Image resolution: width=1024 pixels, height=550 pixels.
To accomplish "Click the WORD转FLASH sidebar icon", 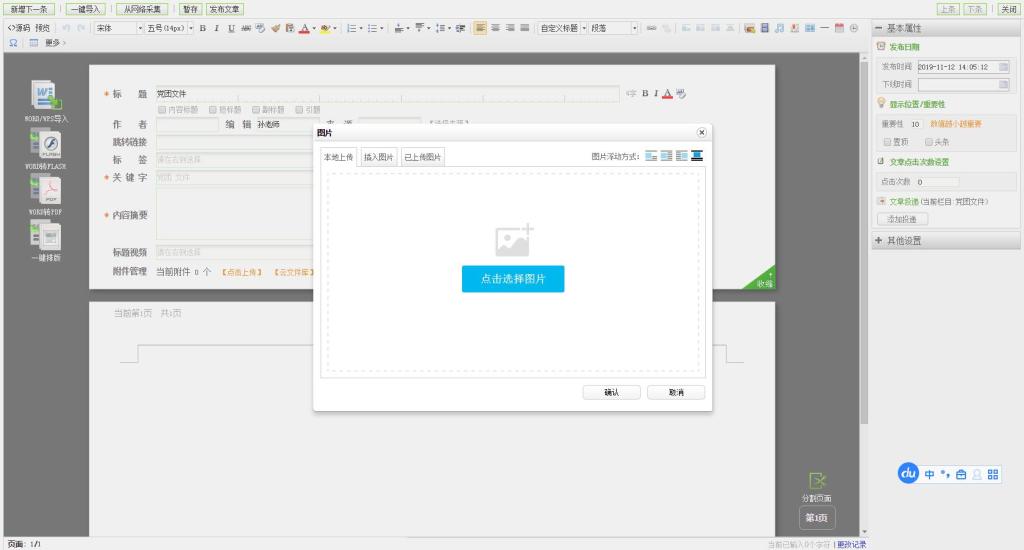I will (x=46, y=146).
